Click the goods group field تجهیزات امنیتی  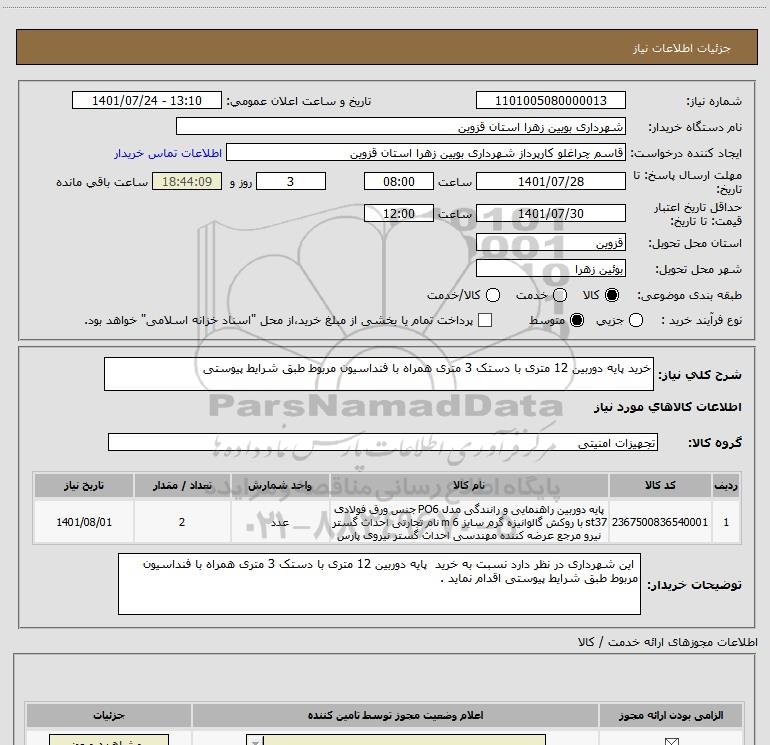click(383, 442)
